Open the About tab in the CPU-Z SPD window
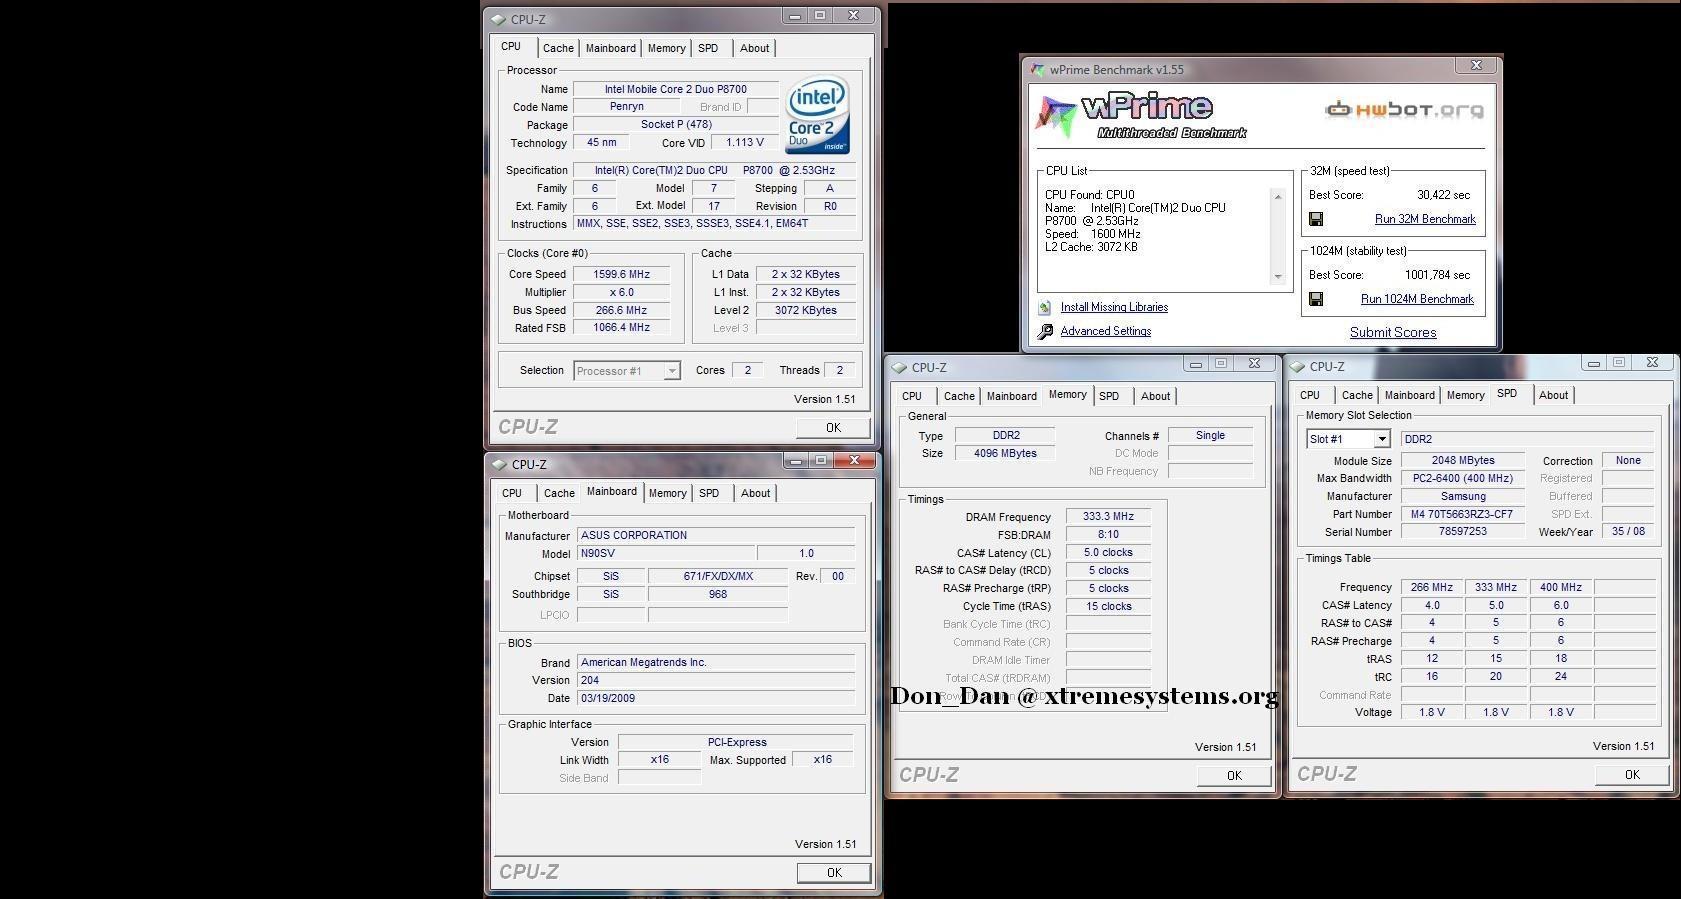Screen dimensions: 1681x899 (x=1553, y=395)
